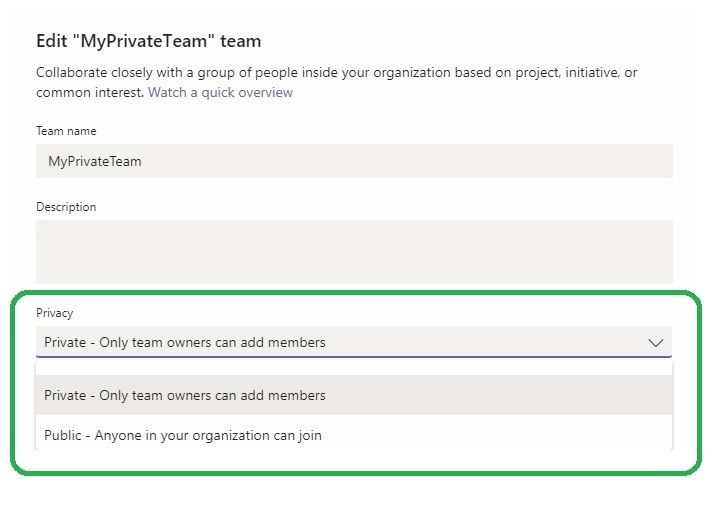Open the Privacy combo box showing Private
The image size is (717, 509).
pos(354,342)
